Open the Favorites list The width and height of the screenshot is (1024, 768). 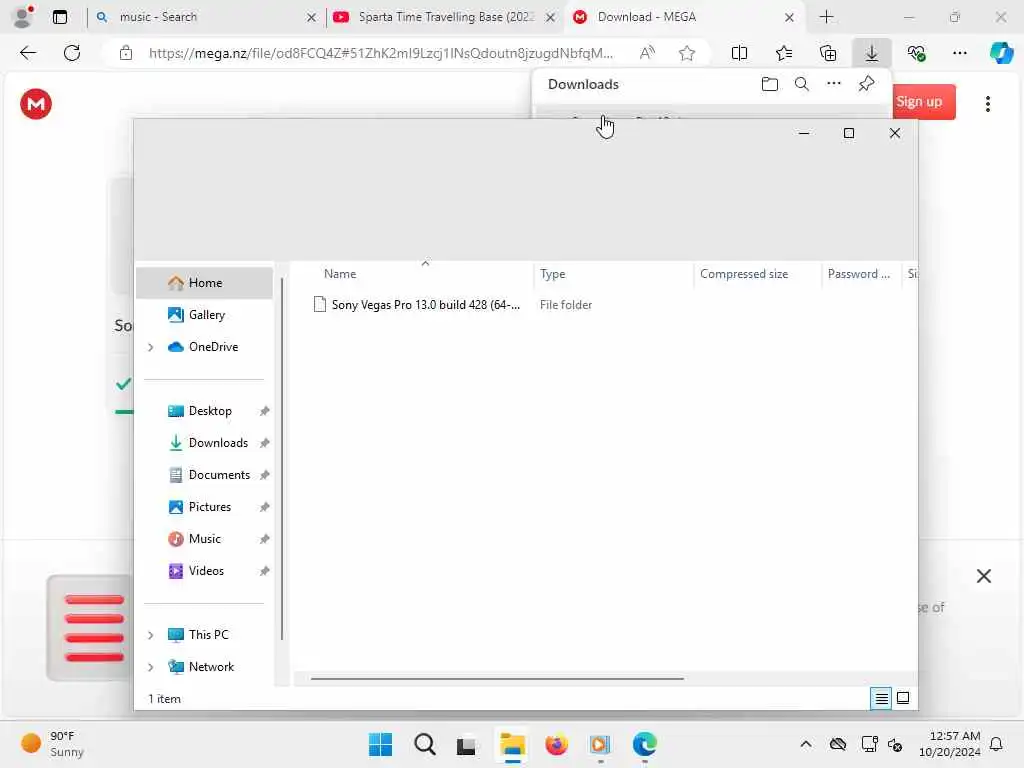(784, 53)
